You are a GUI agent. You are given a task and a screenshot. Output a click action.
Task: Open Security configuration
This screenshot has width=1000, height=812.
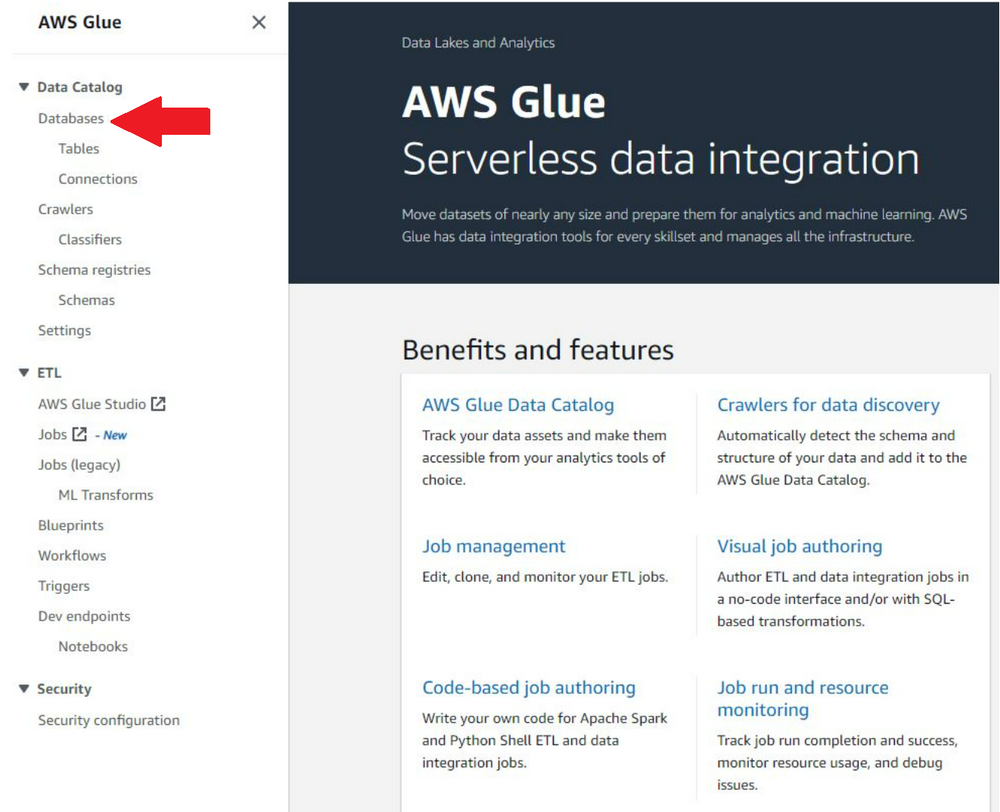click(x=108, y=720)
